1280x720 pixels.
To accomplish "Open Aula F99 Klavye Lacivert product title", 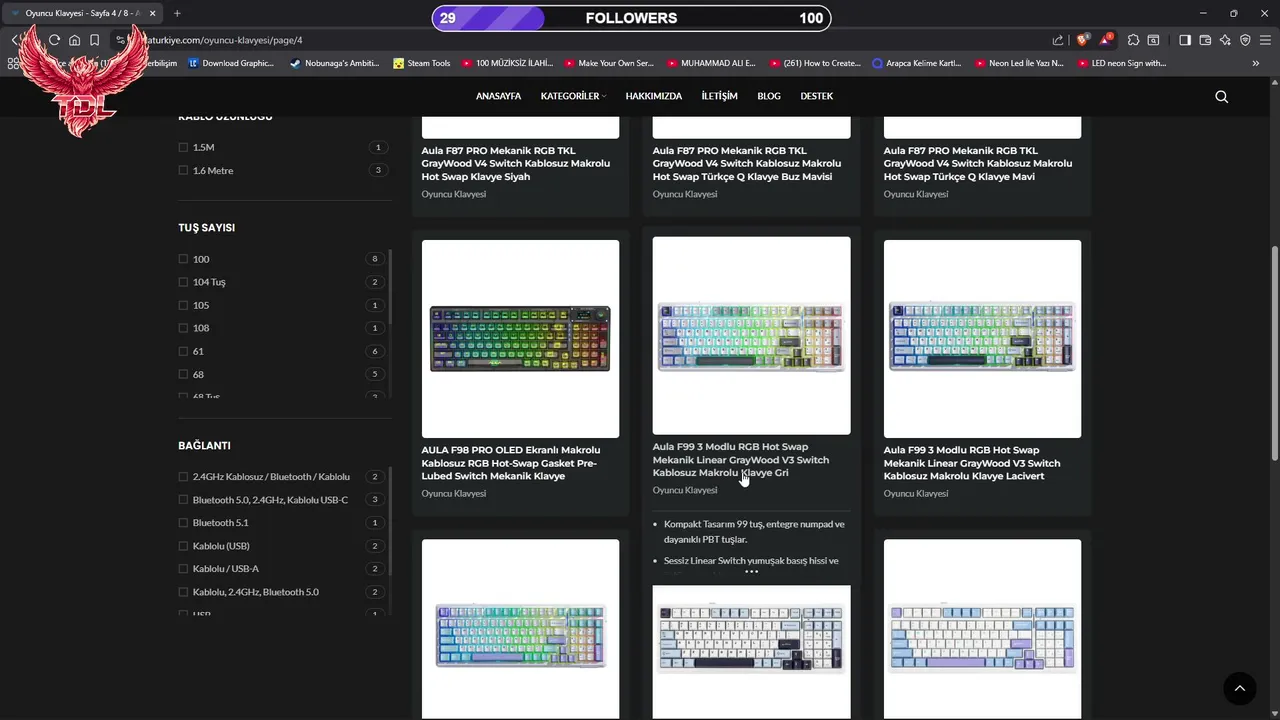I will 972,463.
